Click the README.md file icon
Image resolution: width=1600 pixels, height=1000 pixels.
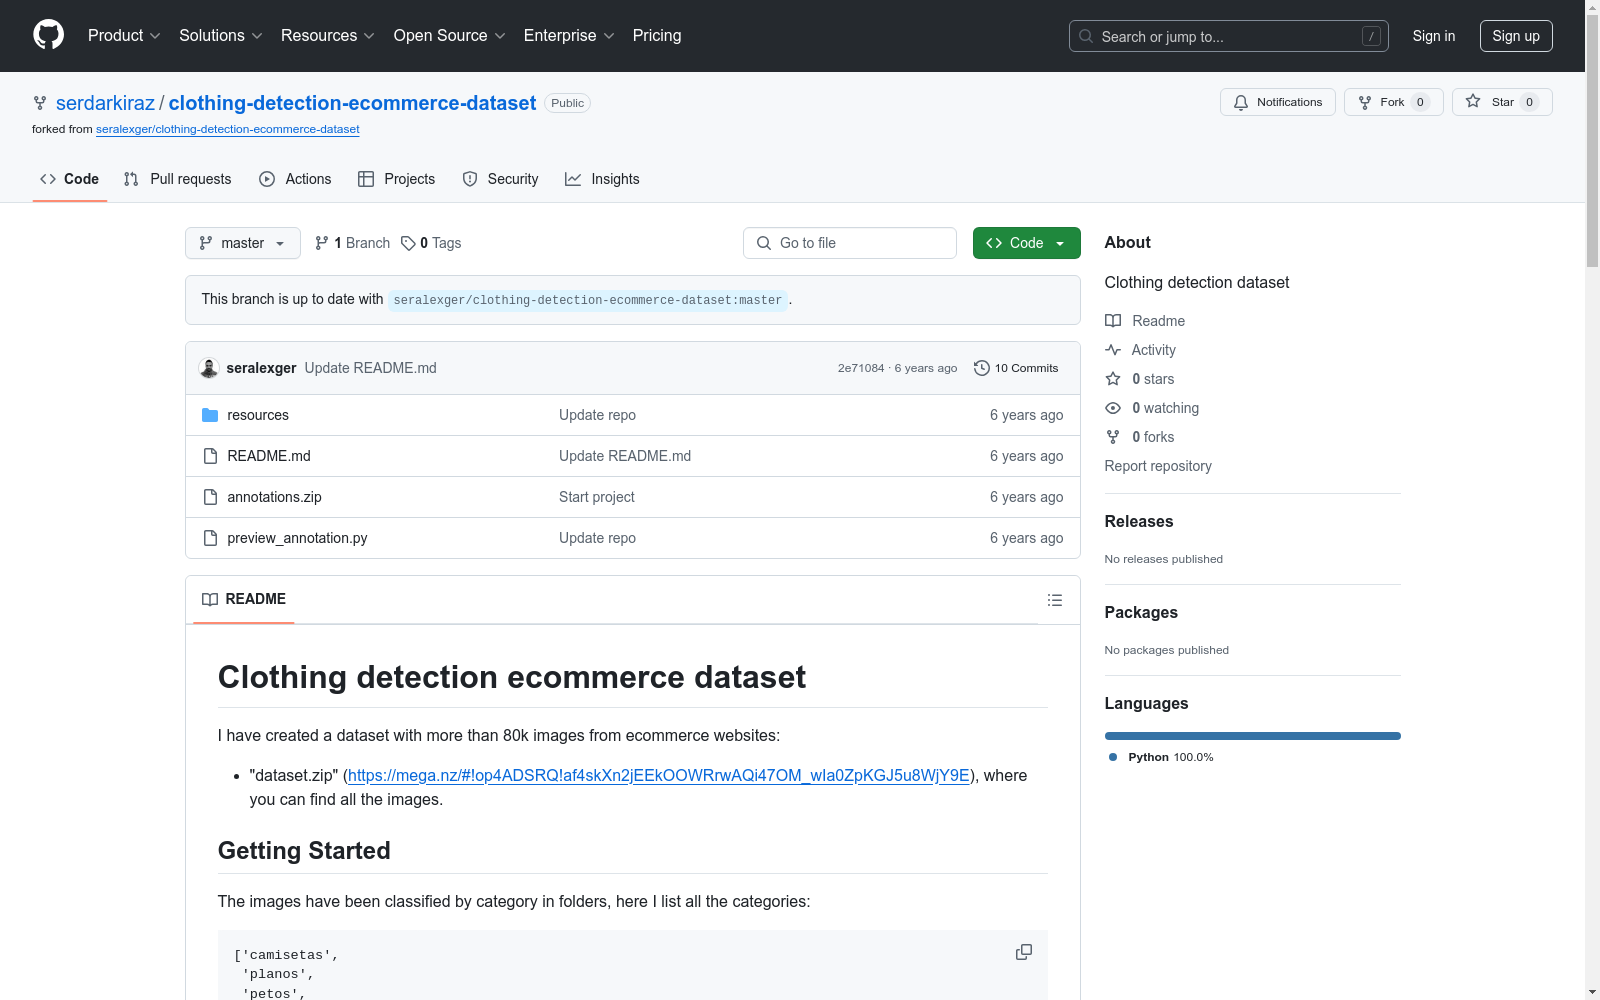pyautogui.click(x=210, y=456)
